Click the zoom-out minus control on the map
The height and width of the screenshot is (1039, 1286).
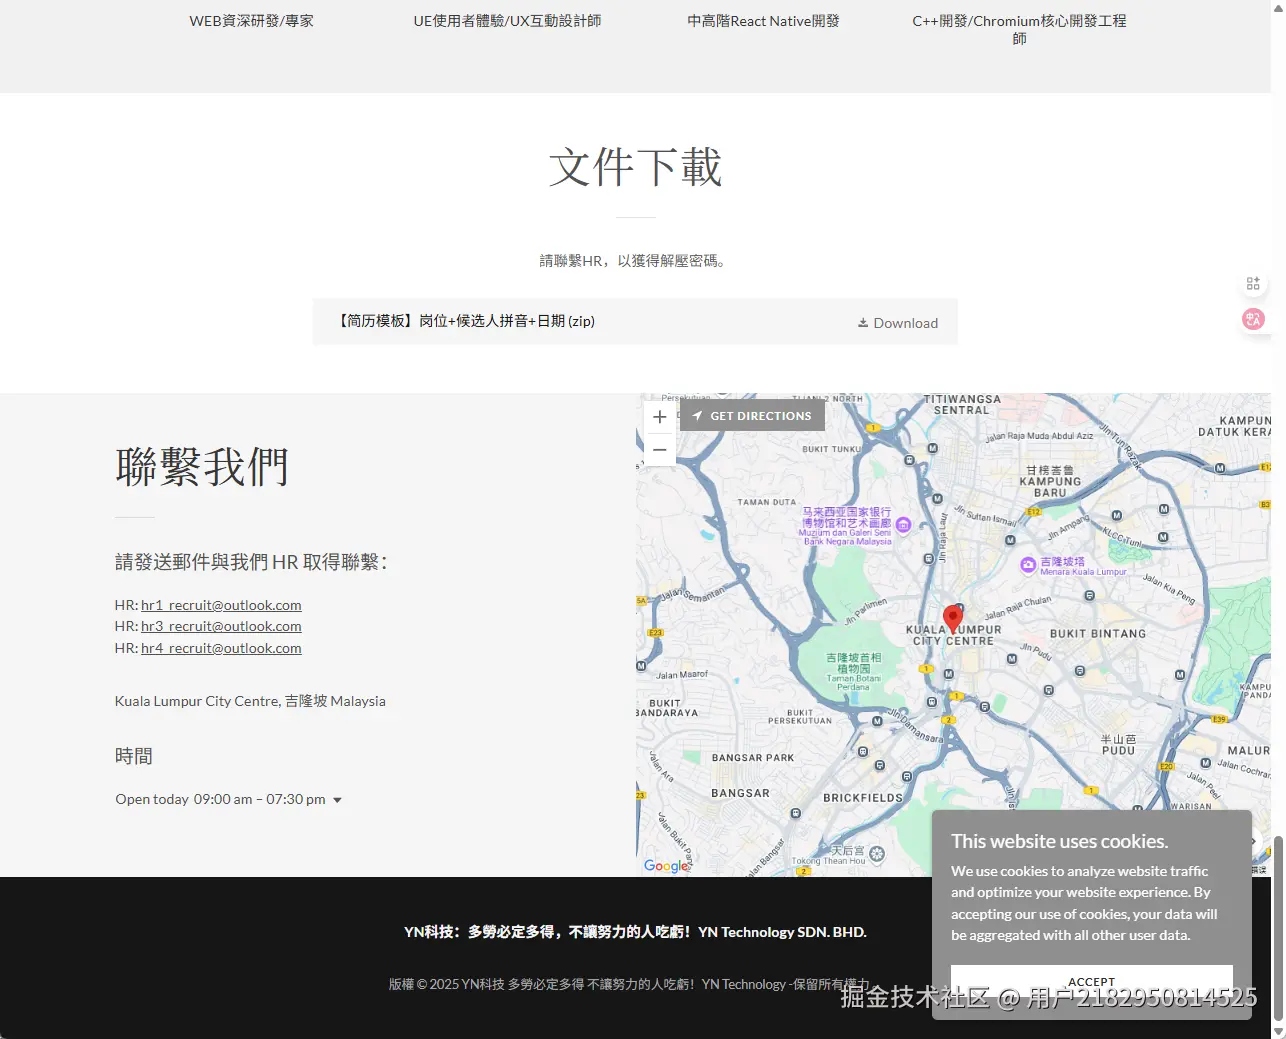(x=659, y=450)
